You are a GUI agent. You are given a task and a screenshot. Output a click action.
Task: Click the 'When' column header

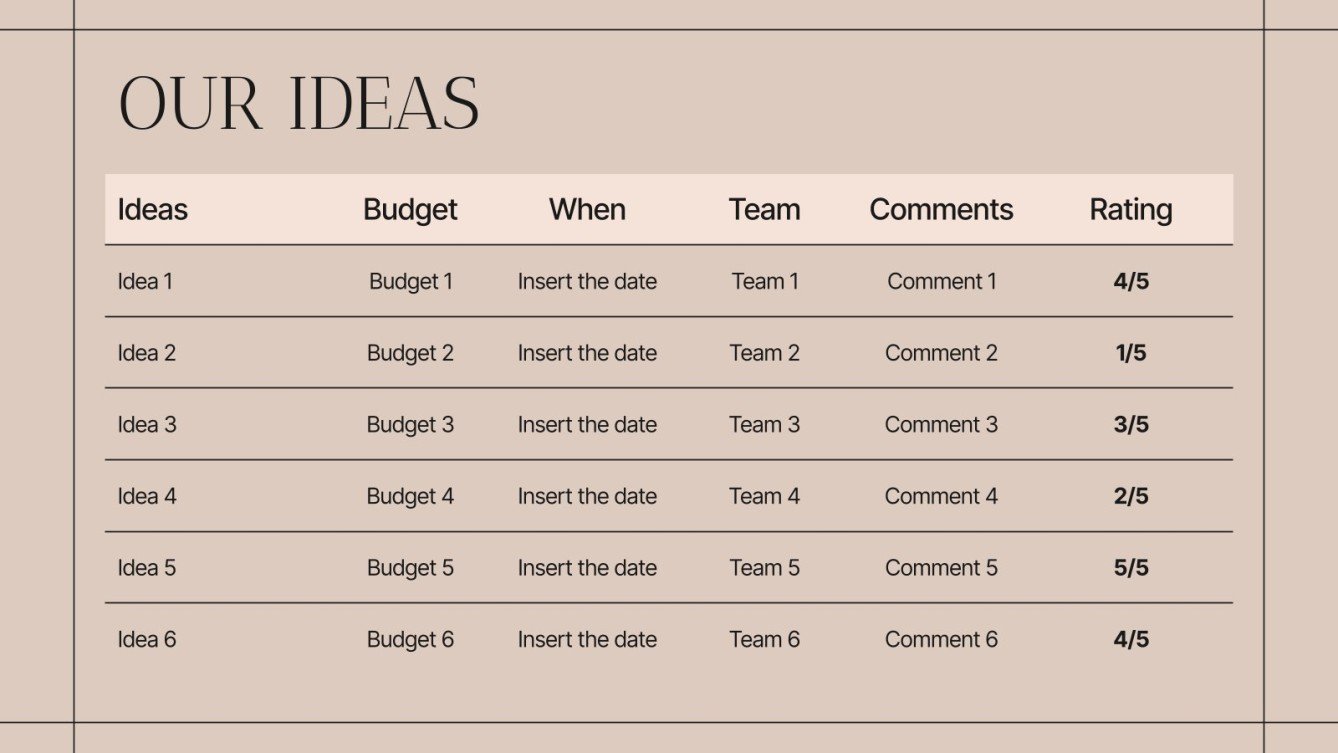(x=587, y=210)
